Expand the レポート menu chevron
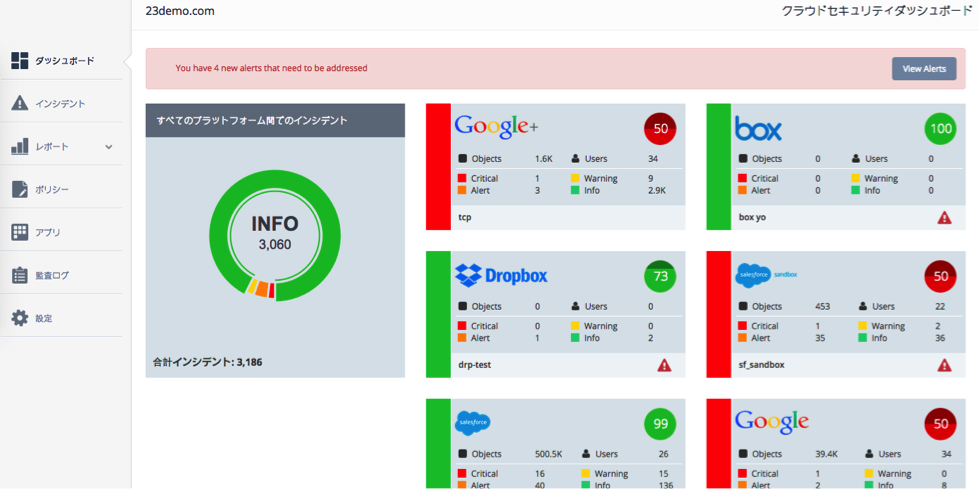 (x=109, y=147)
